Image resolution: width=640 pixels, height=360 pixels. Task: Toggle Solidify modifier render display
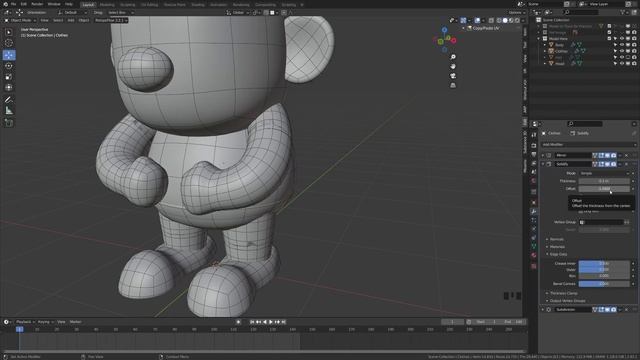click(613, 164)
